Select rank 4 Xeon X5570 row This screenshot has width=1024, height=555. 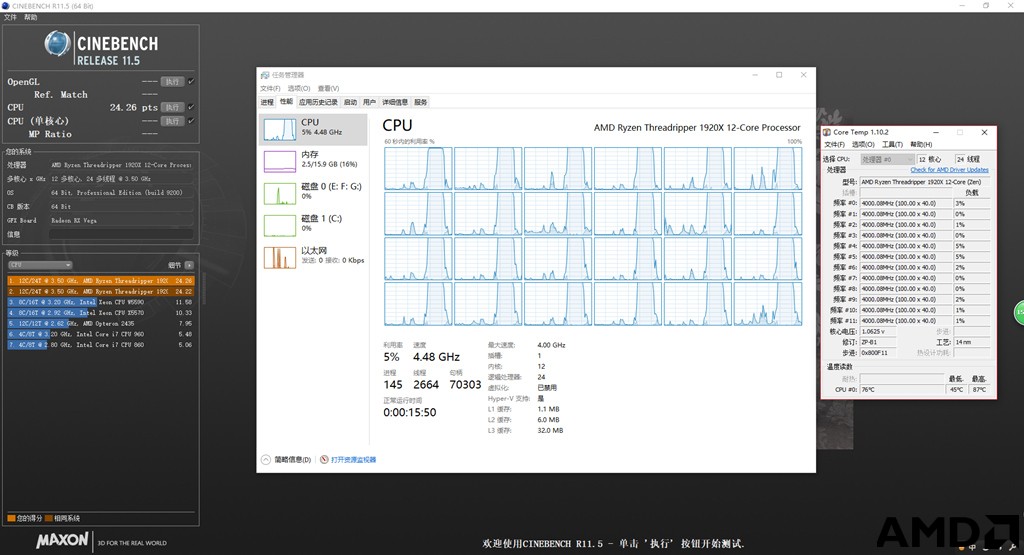pyautogui.click(x=101, y=313)
